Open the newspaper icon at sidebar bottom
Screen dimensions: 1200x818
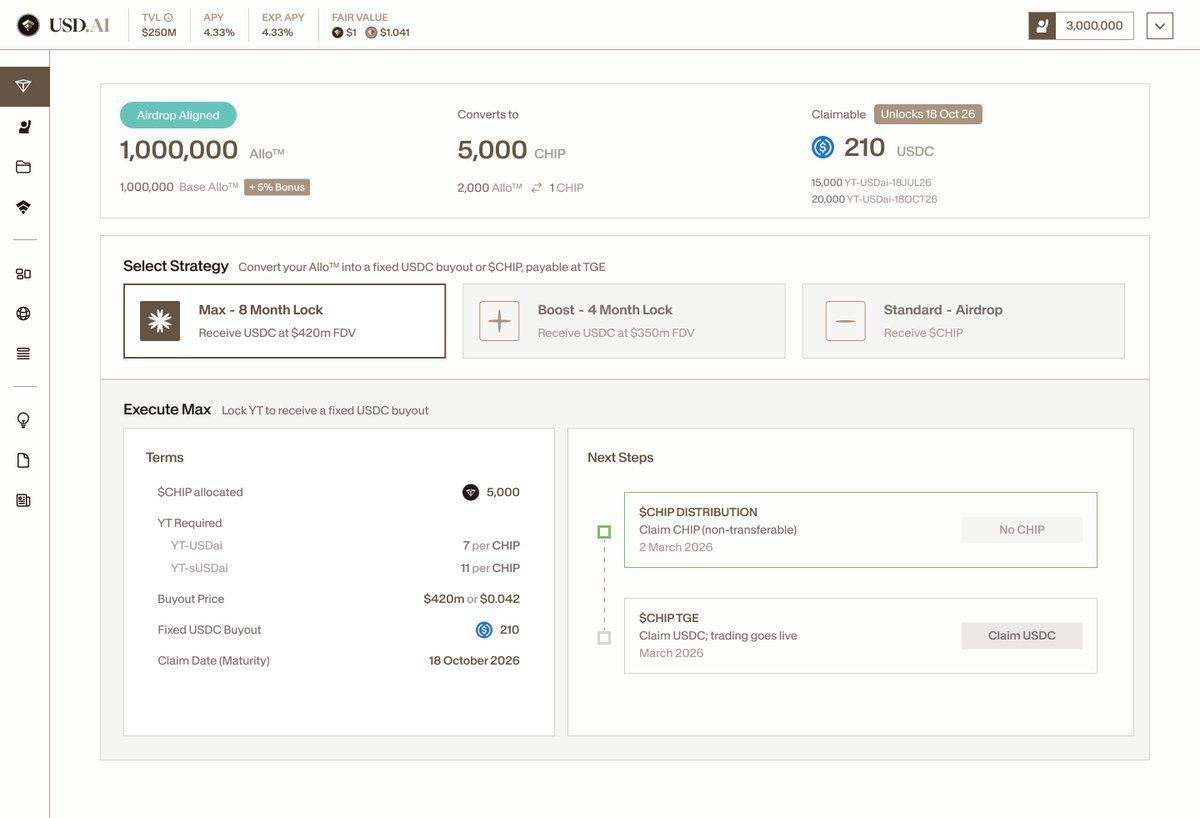24,500
